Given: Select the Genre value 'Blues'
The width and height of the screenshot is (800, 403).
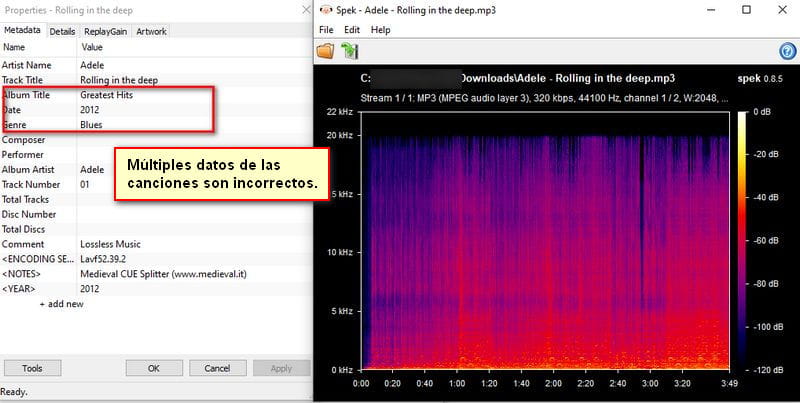Looking at the screenshot, I should (x=91, y=124).
